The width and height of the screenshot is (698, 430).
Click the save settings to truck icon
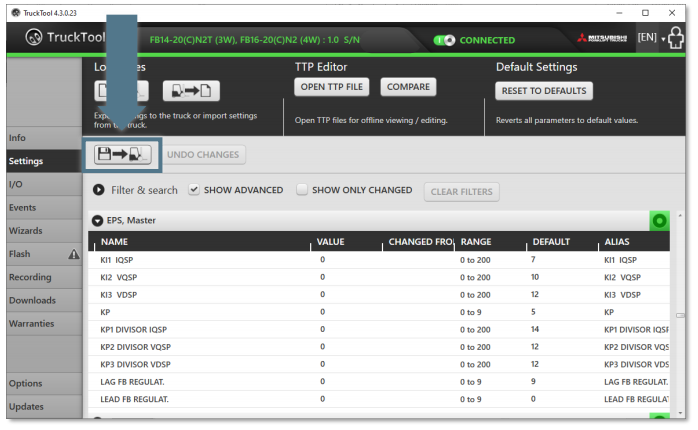120,155
